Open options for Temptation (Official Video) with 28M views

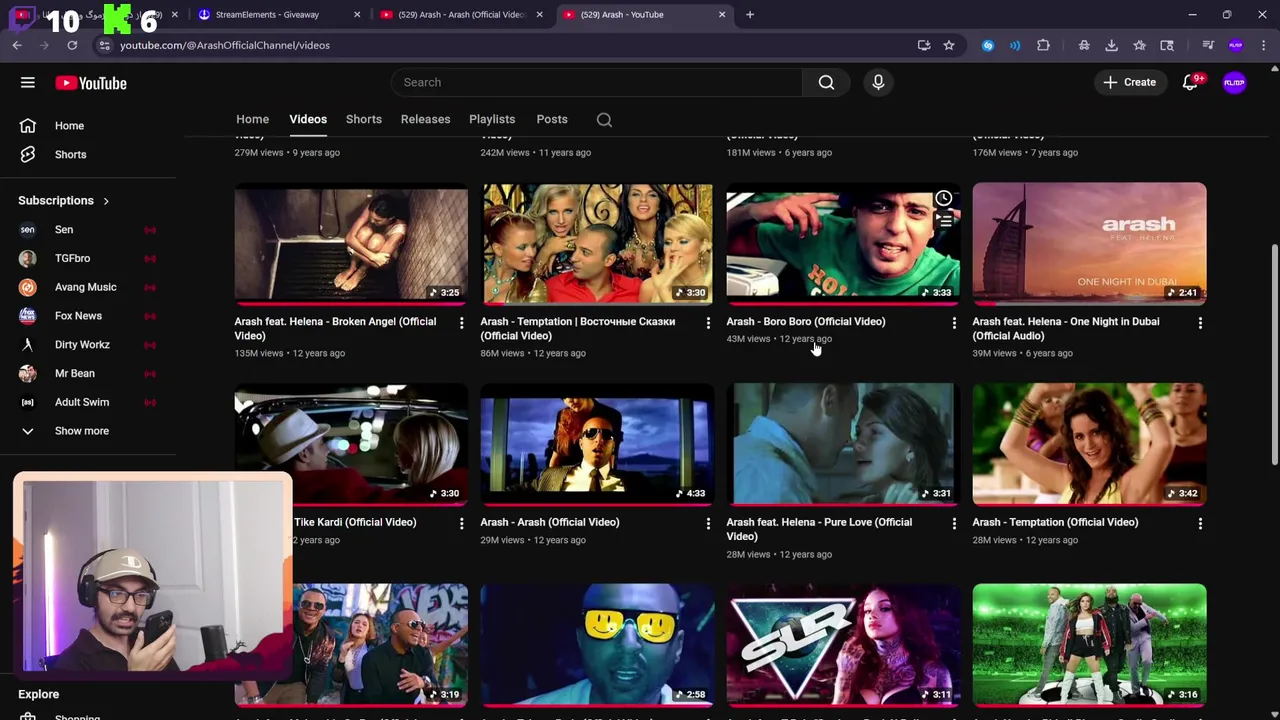[1200, 523]
